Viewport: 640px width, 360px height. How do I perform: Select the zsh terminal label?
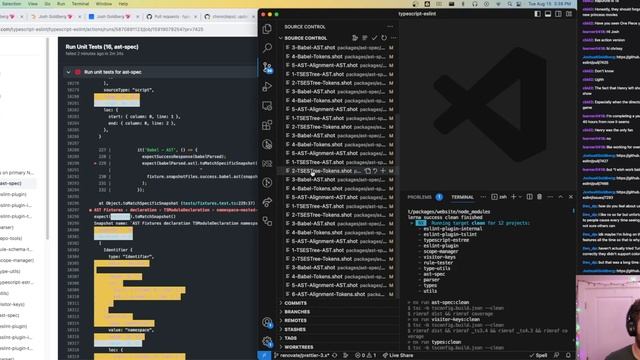(500, 197)
